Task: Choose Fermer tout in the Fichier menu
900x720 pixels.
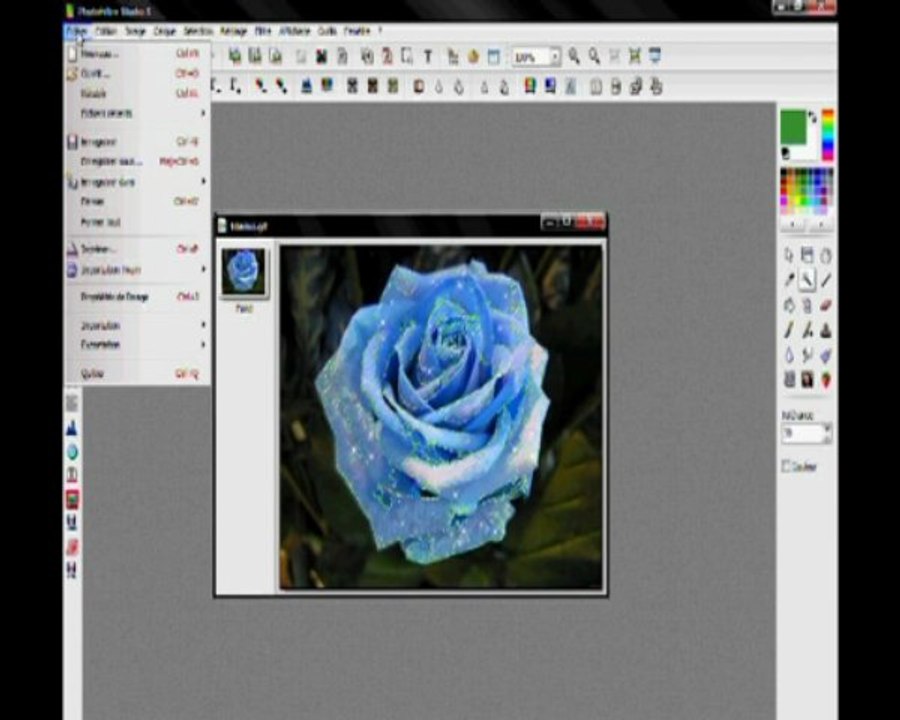Action: click(138, 222)
